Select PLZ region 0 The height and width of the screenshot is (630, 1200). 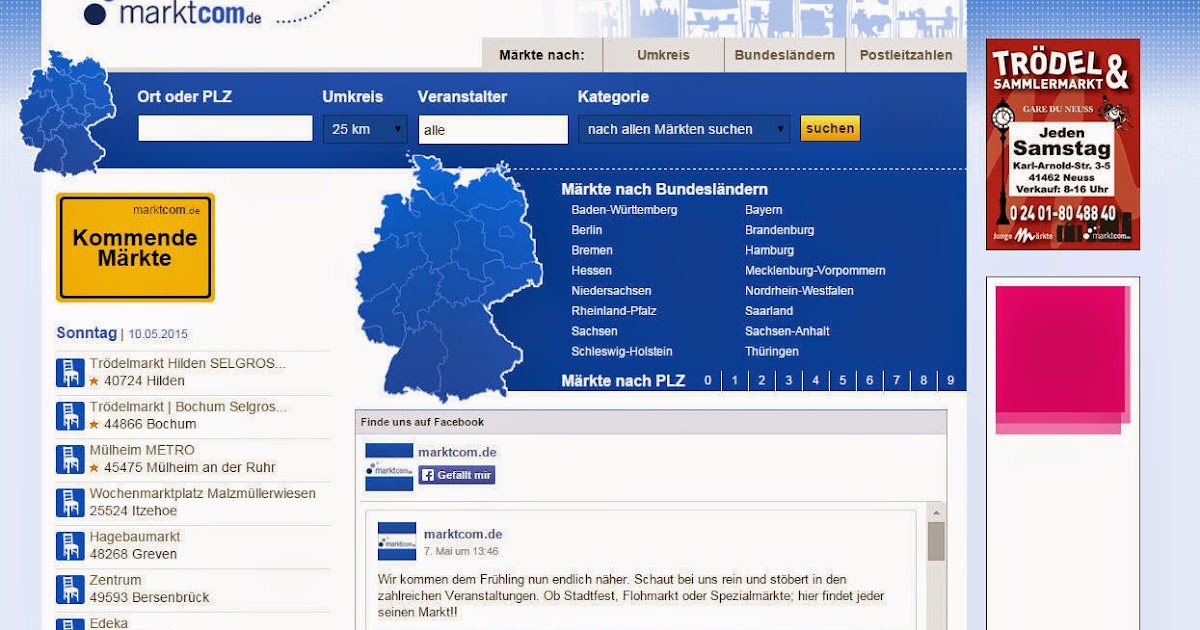point(708,380)
